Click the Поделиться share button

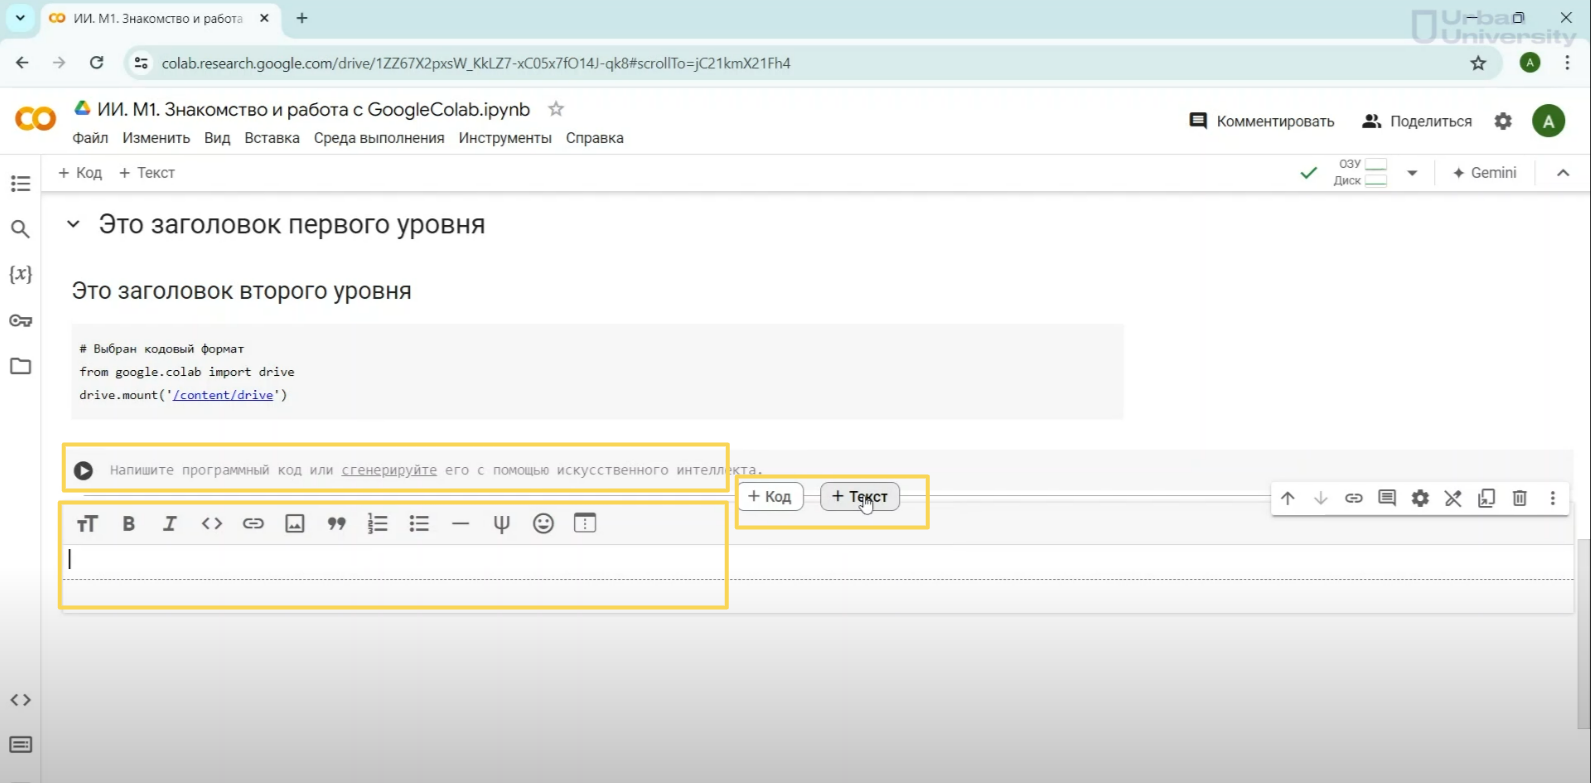(x=1417, y=121)
